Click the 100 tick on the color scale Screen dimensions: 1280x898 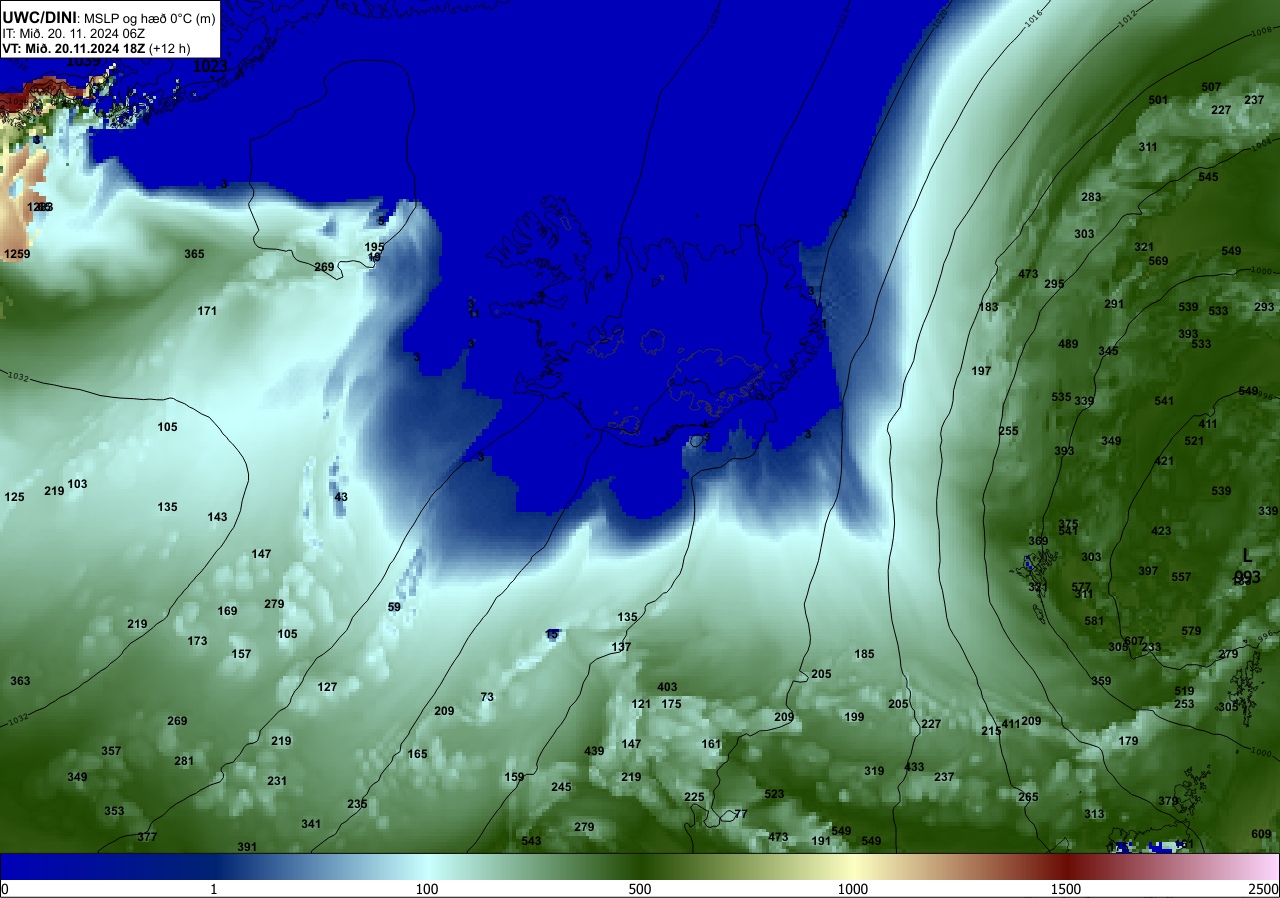(427, 889)
